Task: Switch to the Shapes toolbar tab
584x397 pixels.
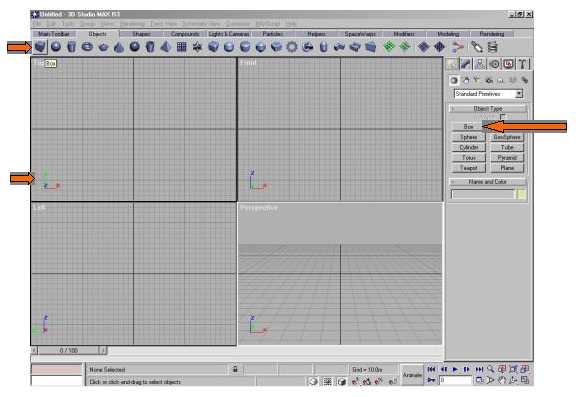Action: tap(141, 34)
